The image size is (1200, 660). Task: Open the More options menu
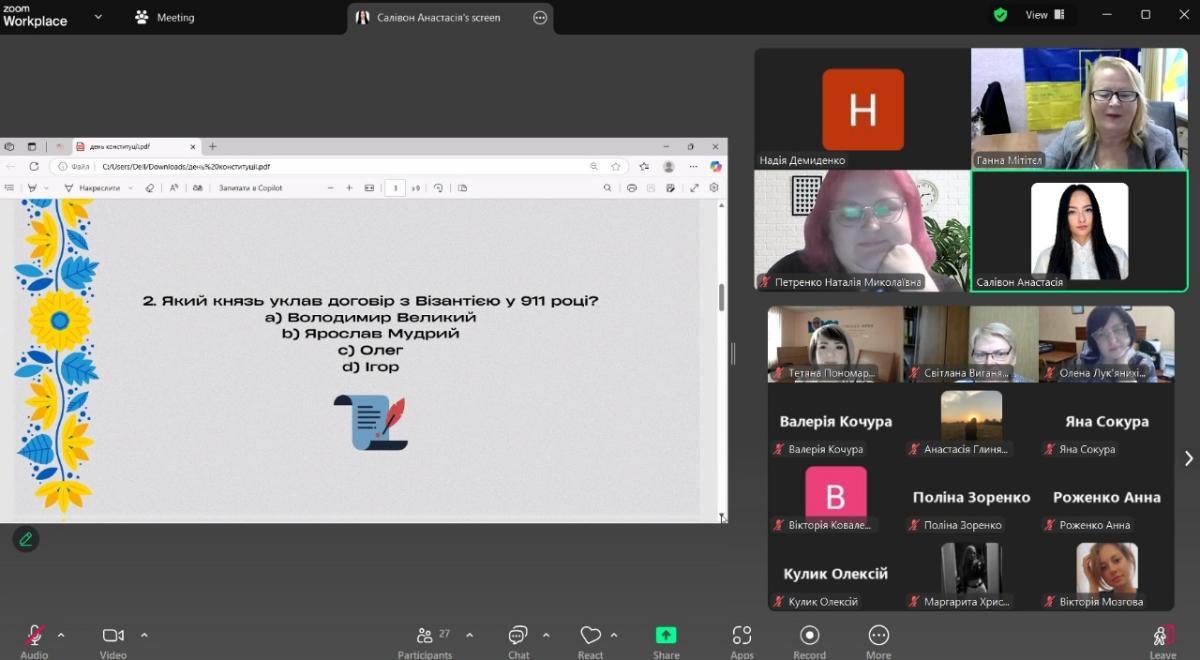[x=878, y=640]
